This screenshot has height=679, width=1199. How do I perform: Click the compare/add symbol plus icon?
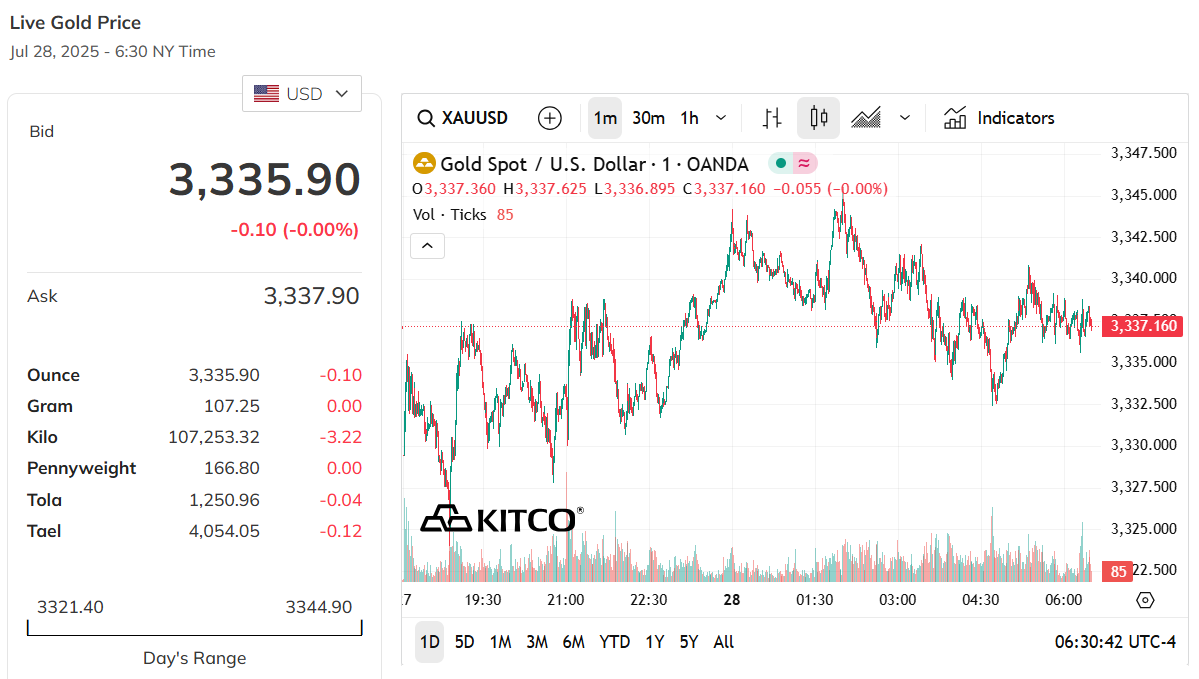[550, 118]
